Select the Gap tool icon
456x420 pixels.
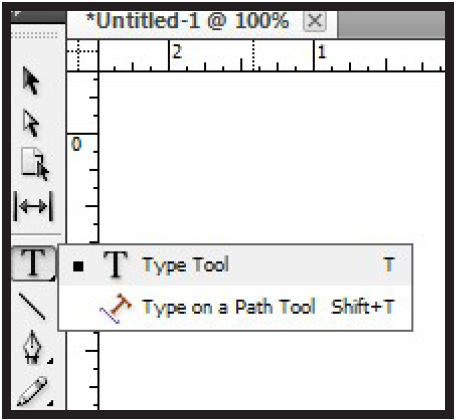33,206
